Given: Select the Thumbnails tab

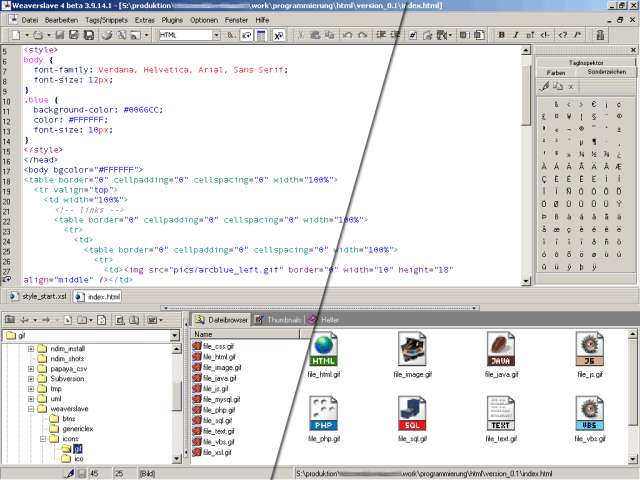Looking at the screenshot, I should pyautogui.click(x=278, y=320).
